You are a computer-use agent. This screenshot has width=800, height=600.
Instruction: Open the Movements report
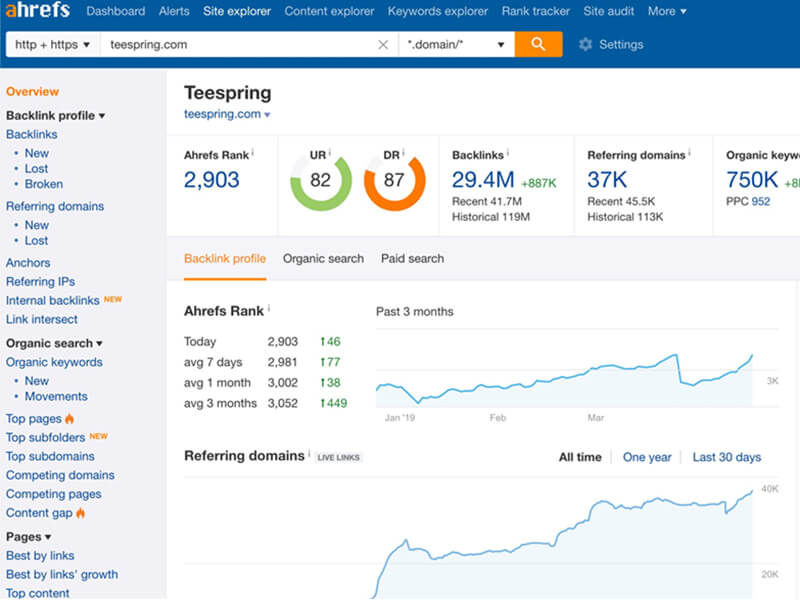click(x=56, y=396)
